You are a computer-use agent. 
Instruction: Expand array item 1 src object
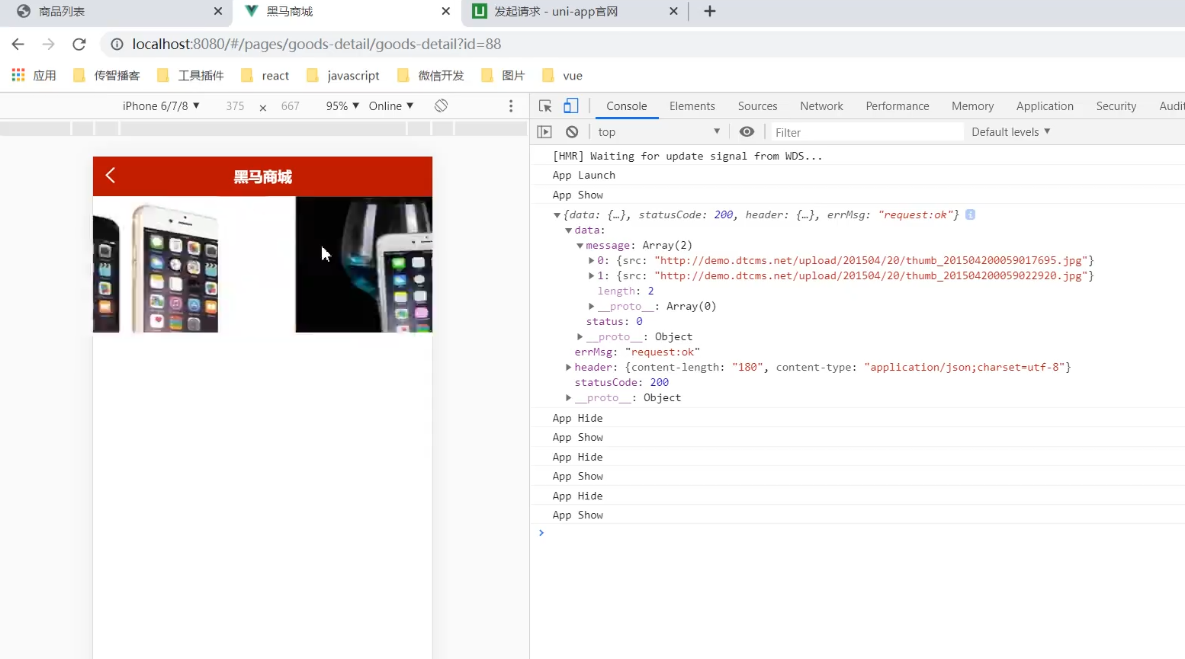click(592, 276)
